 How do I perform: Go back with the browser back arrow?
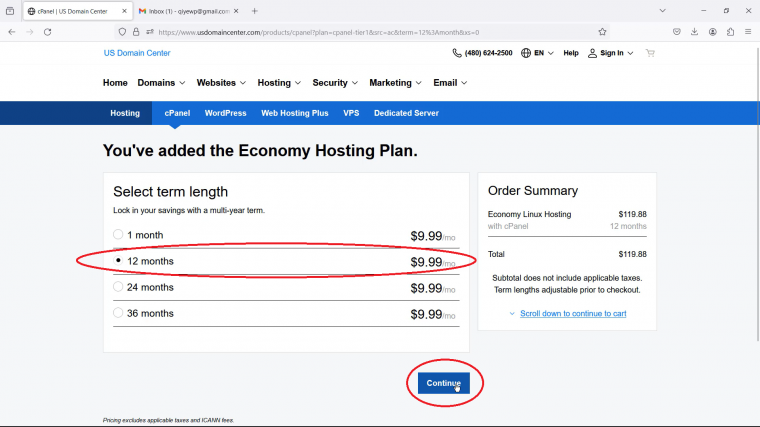(12, 32)
